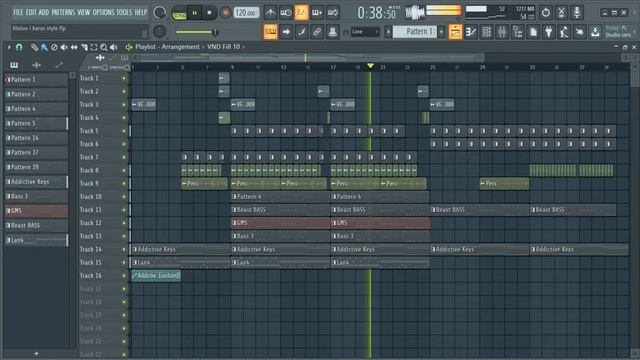Click the red Record button
640x360 pixels.
click(225, 13)
